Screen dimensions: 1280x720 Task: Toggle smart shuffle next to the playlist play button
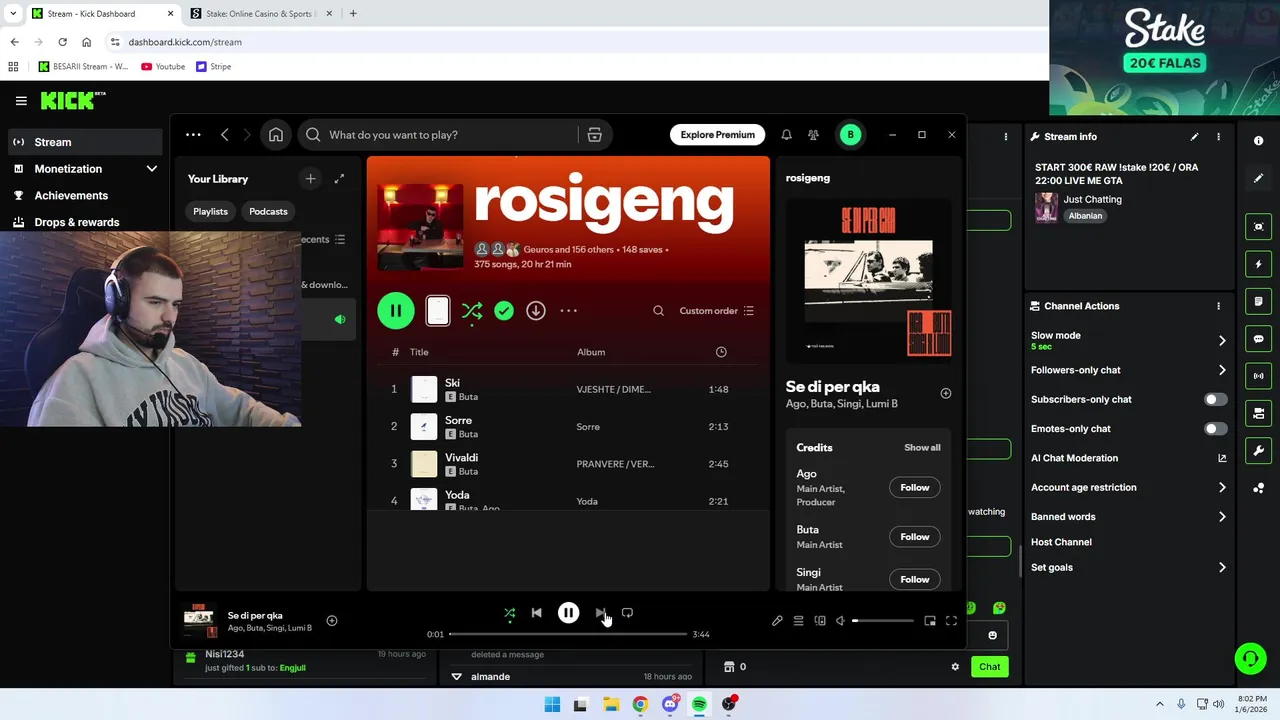pos(472,311)
